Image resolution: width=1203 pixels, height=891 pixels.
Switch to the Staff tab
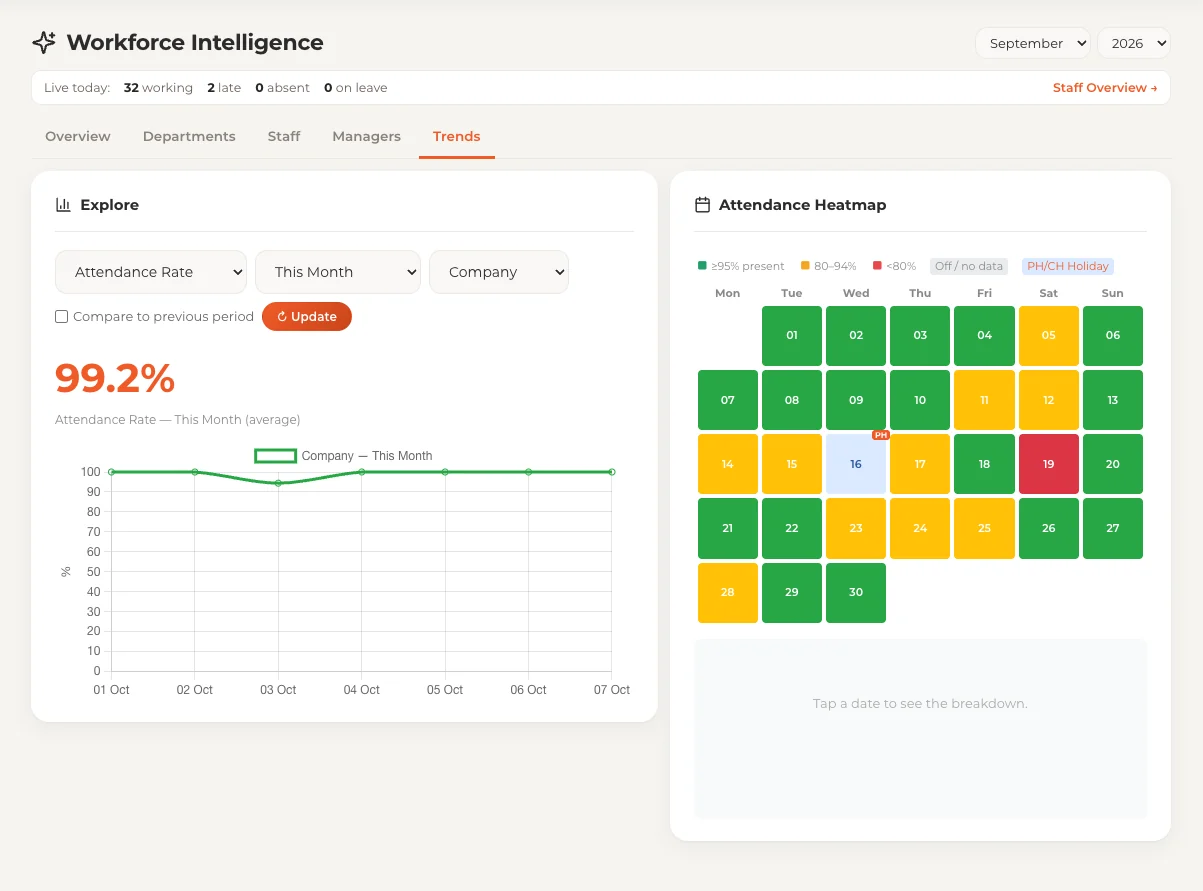(x=284, y=137)
